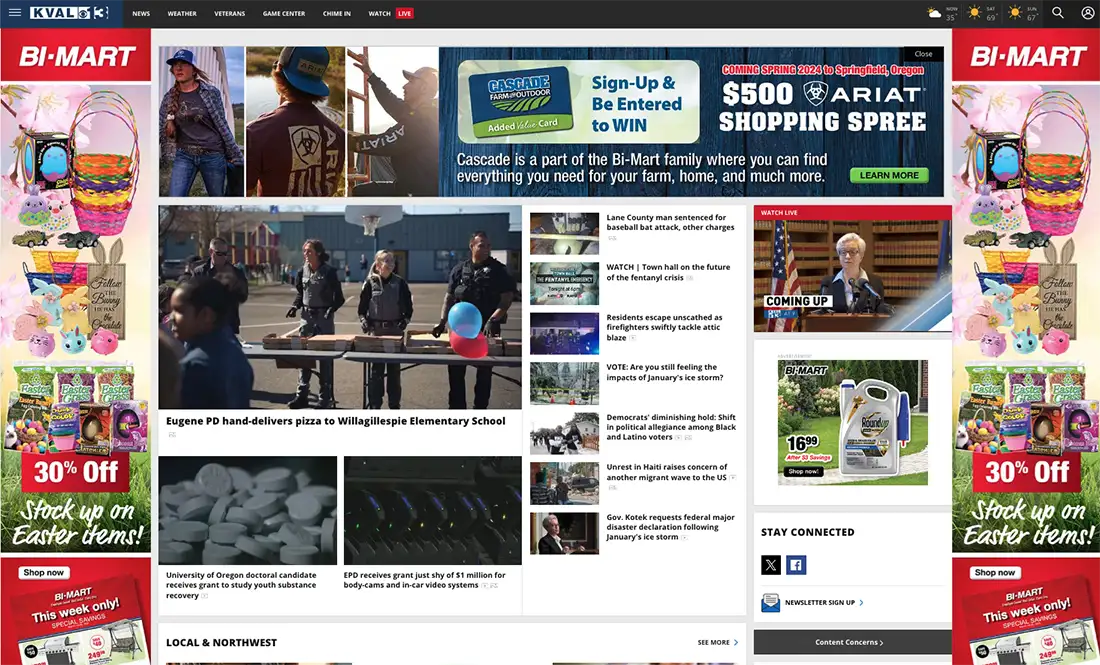Open University of Oregon doctoral candidate story
This screenshot has height=665, width=1100.
coord(241,585)
